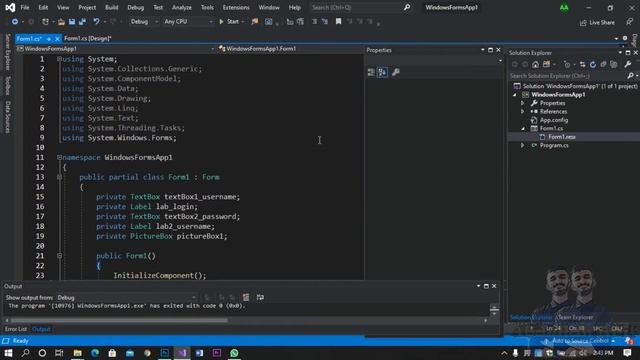Open the Extensions menu
This screenshot has height=360, width=640.
click(x=236, y=7)
